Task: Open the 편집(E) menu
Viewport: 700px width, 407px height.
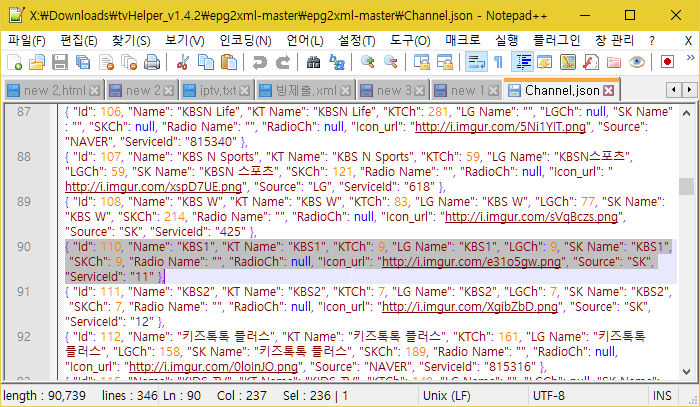Action: 79,41
